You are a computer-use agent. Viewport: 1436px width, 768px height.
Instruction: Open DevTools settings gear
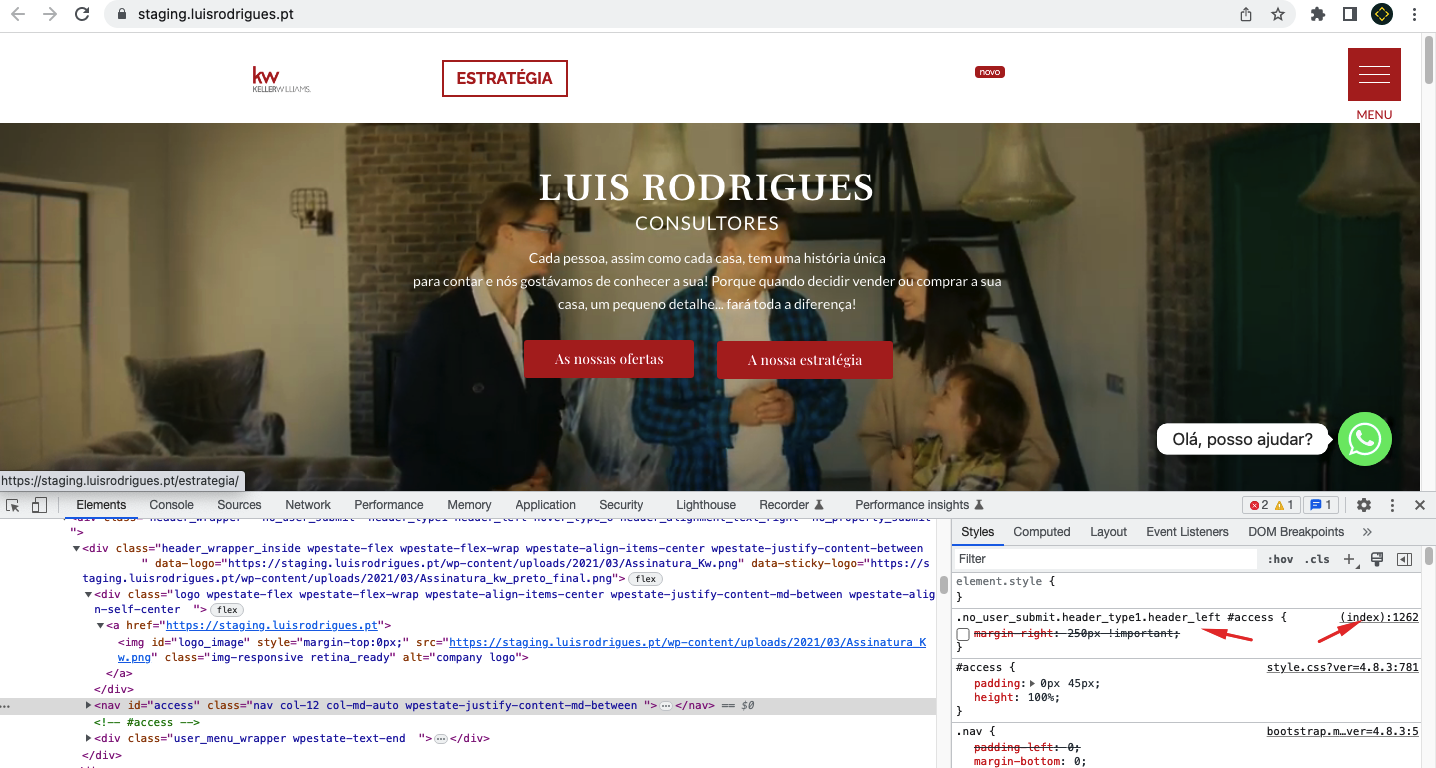pos(1364,505)
